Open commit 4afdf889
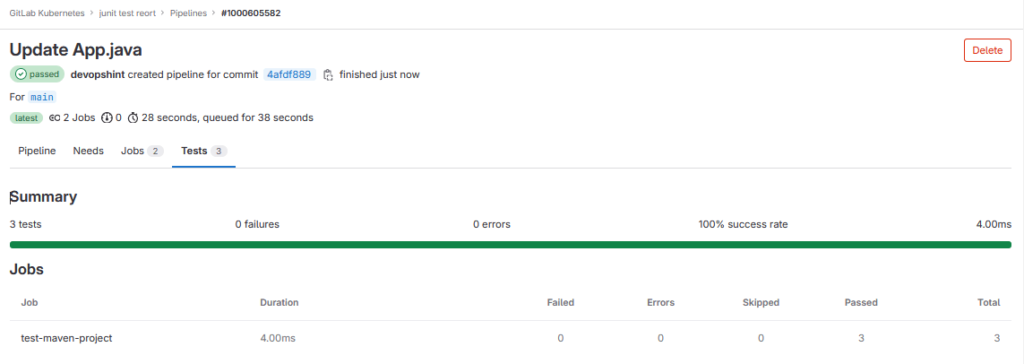Viewport: 1024px width, 364px height. pos(290,74)
